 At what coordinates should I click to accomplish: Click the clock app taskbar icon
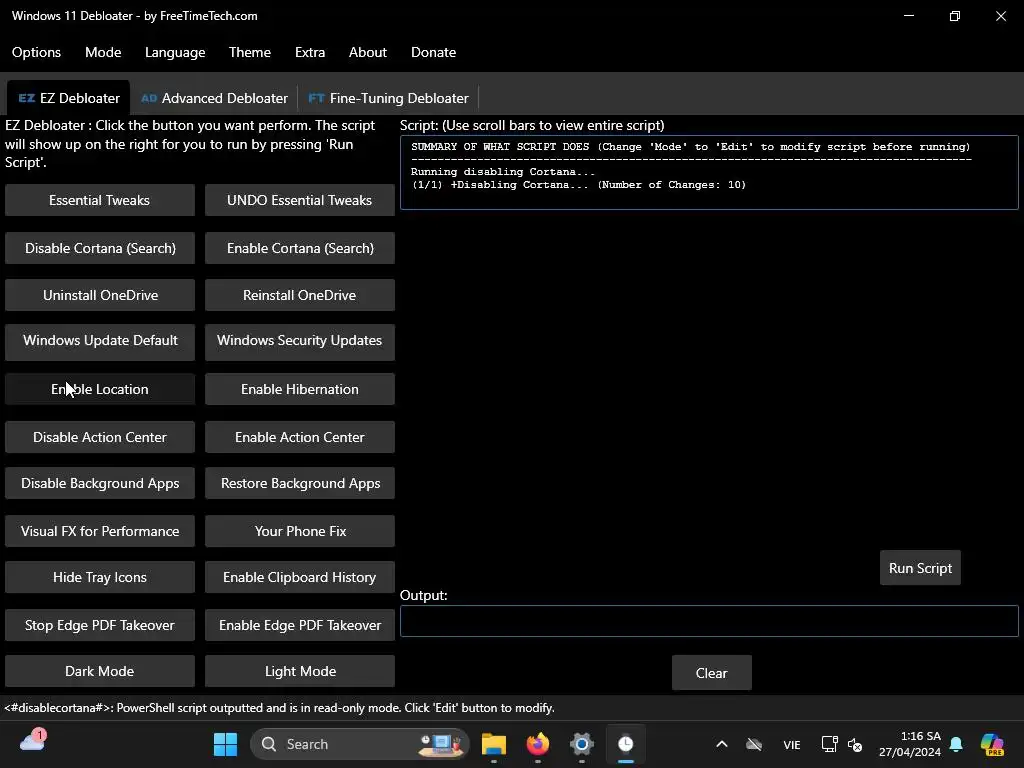(x=626, y=744)
